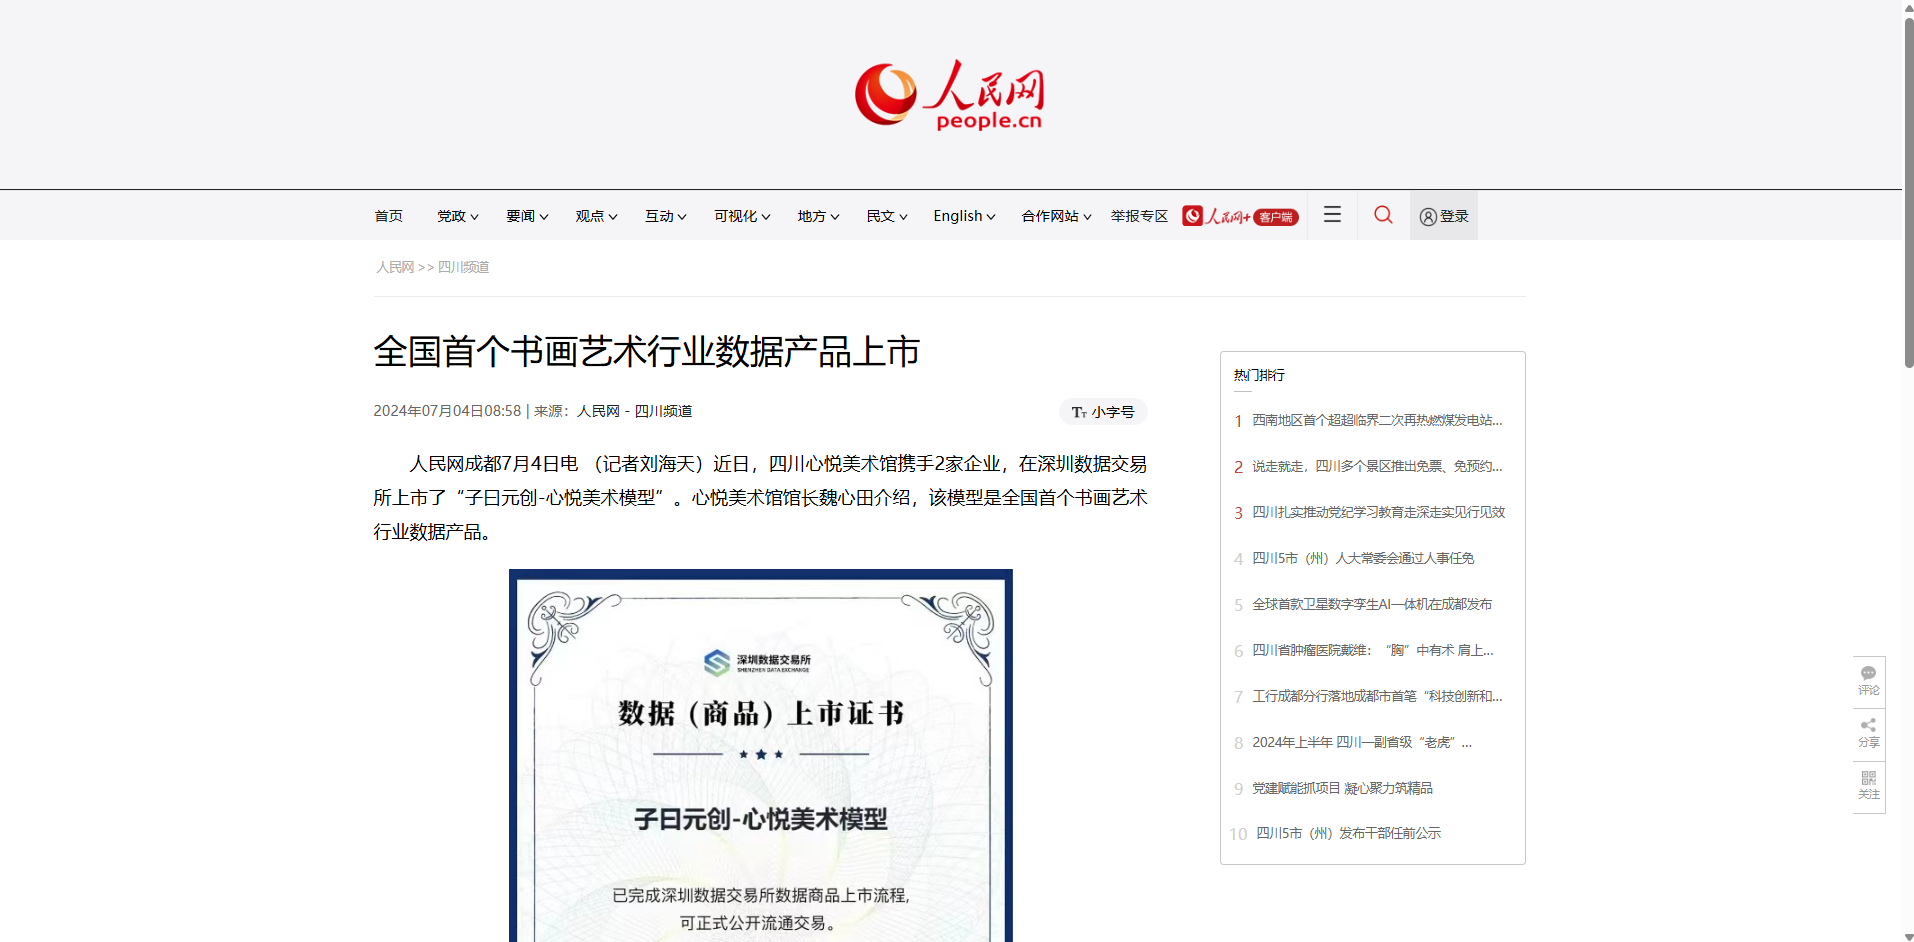Click the 登录 user login button
Viewport: 1914px width, 942px height.
1444,216
